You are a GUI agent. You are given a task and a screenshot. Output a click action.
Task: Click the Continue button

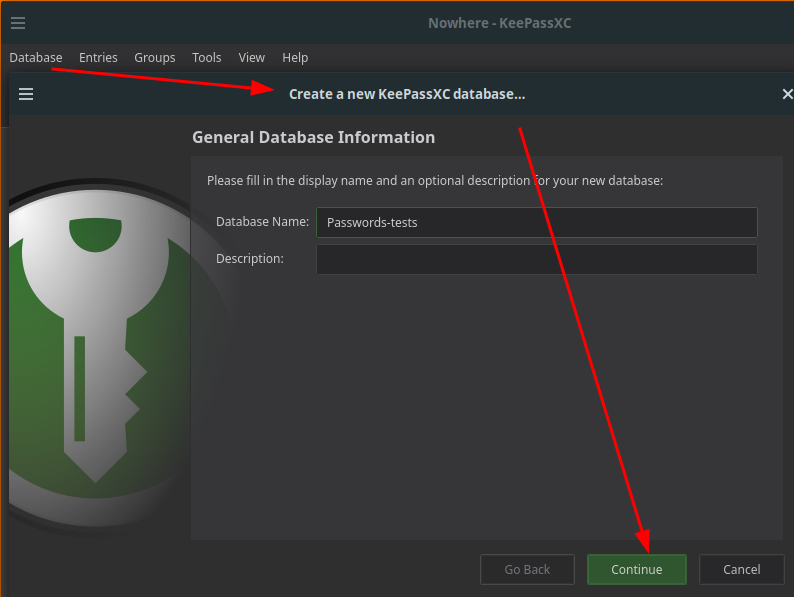click(637, 570)
